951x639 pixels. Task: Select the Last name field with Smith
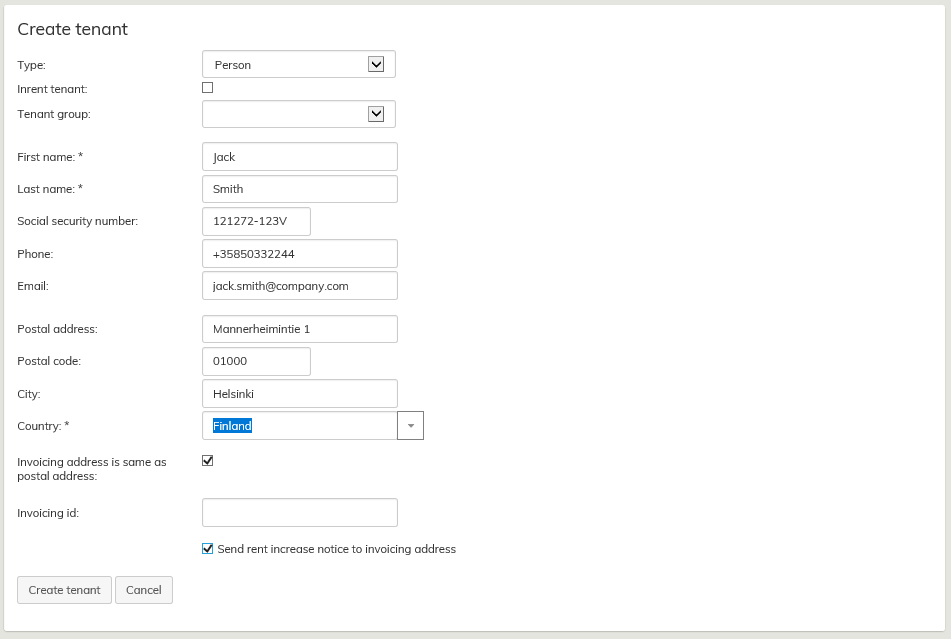click(300, 189)
